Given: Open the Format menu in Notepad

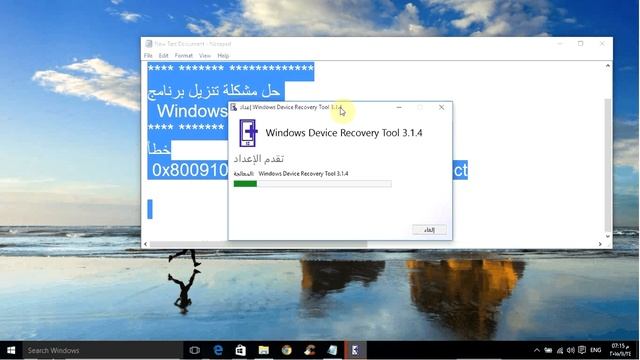Looking at the screenshot, I should 184,56.
